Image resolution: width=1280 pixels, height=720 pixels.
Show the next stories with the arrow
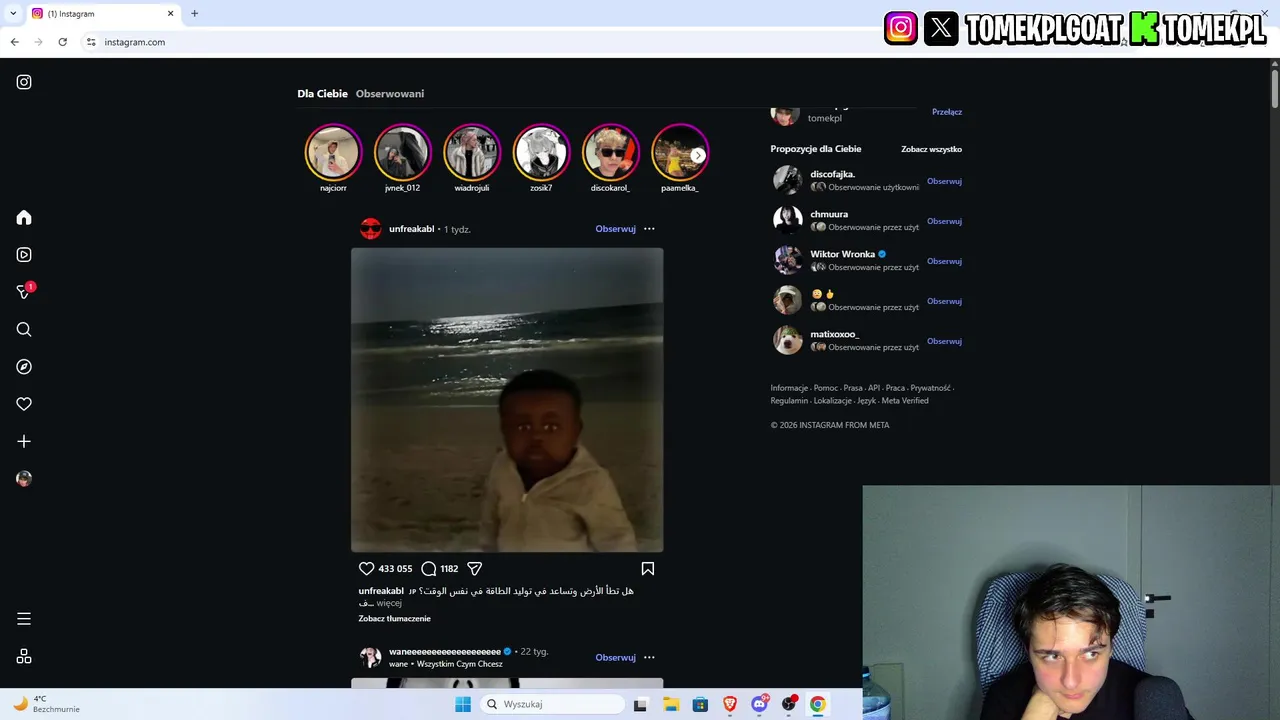click(x=698, y=155)
